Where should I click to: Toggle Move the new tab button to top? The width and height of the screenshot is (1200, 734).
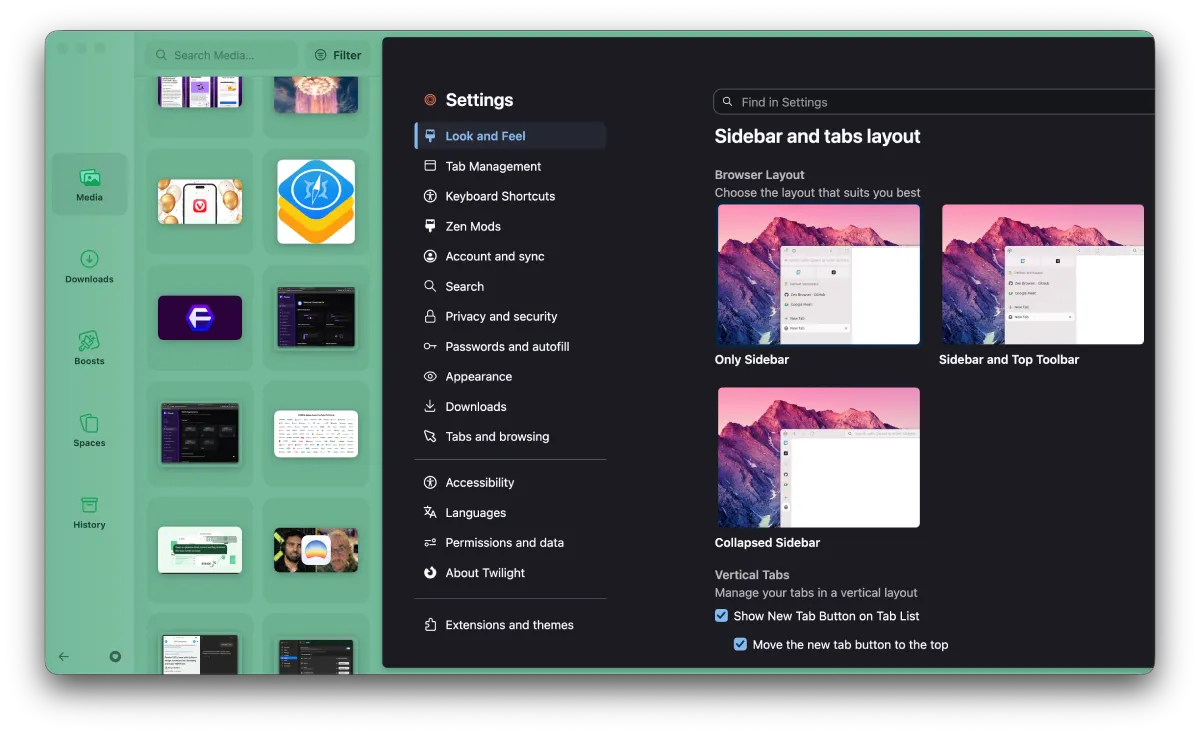(740, 644)
